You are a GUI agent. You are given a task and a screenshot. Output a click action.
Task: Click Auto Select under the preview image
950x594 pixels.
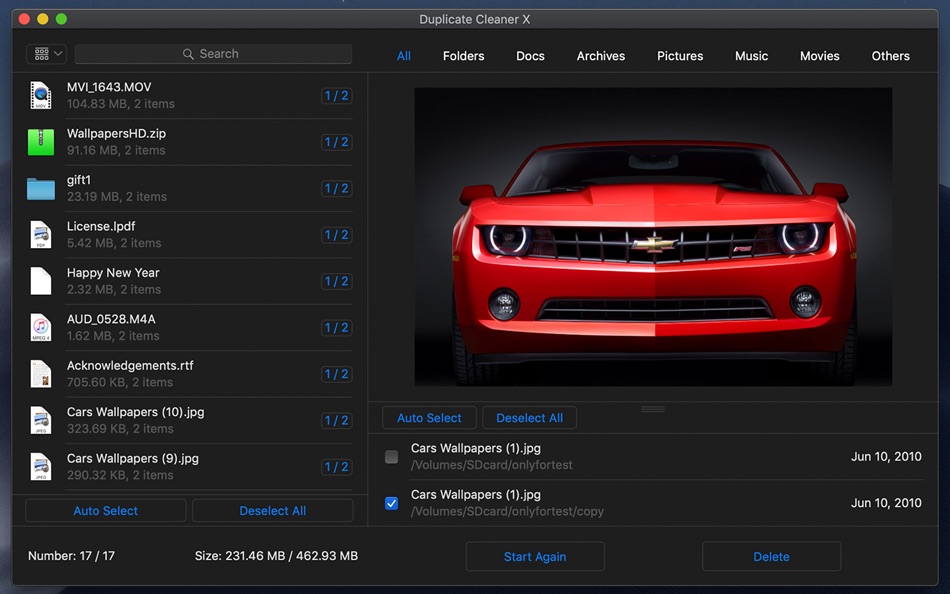click(429, 418)
